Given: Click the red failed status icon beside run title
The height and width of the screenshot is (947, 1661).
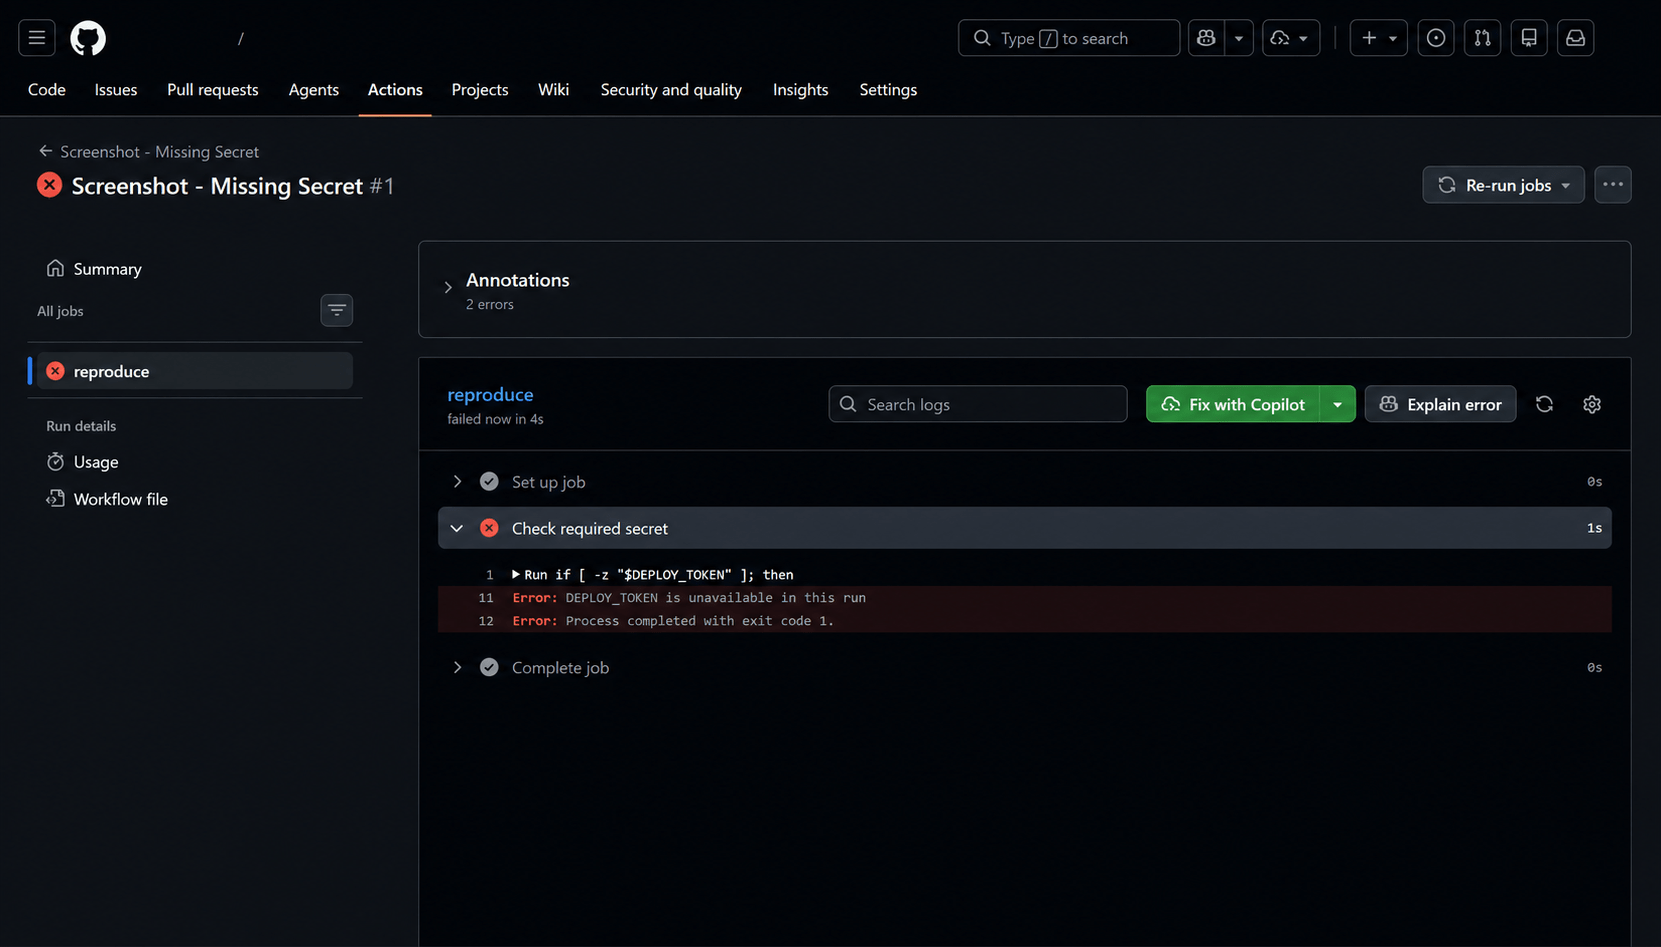Looking at the screenshot, I should click(49, 185).
